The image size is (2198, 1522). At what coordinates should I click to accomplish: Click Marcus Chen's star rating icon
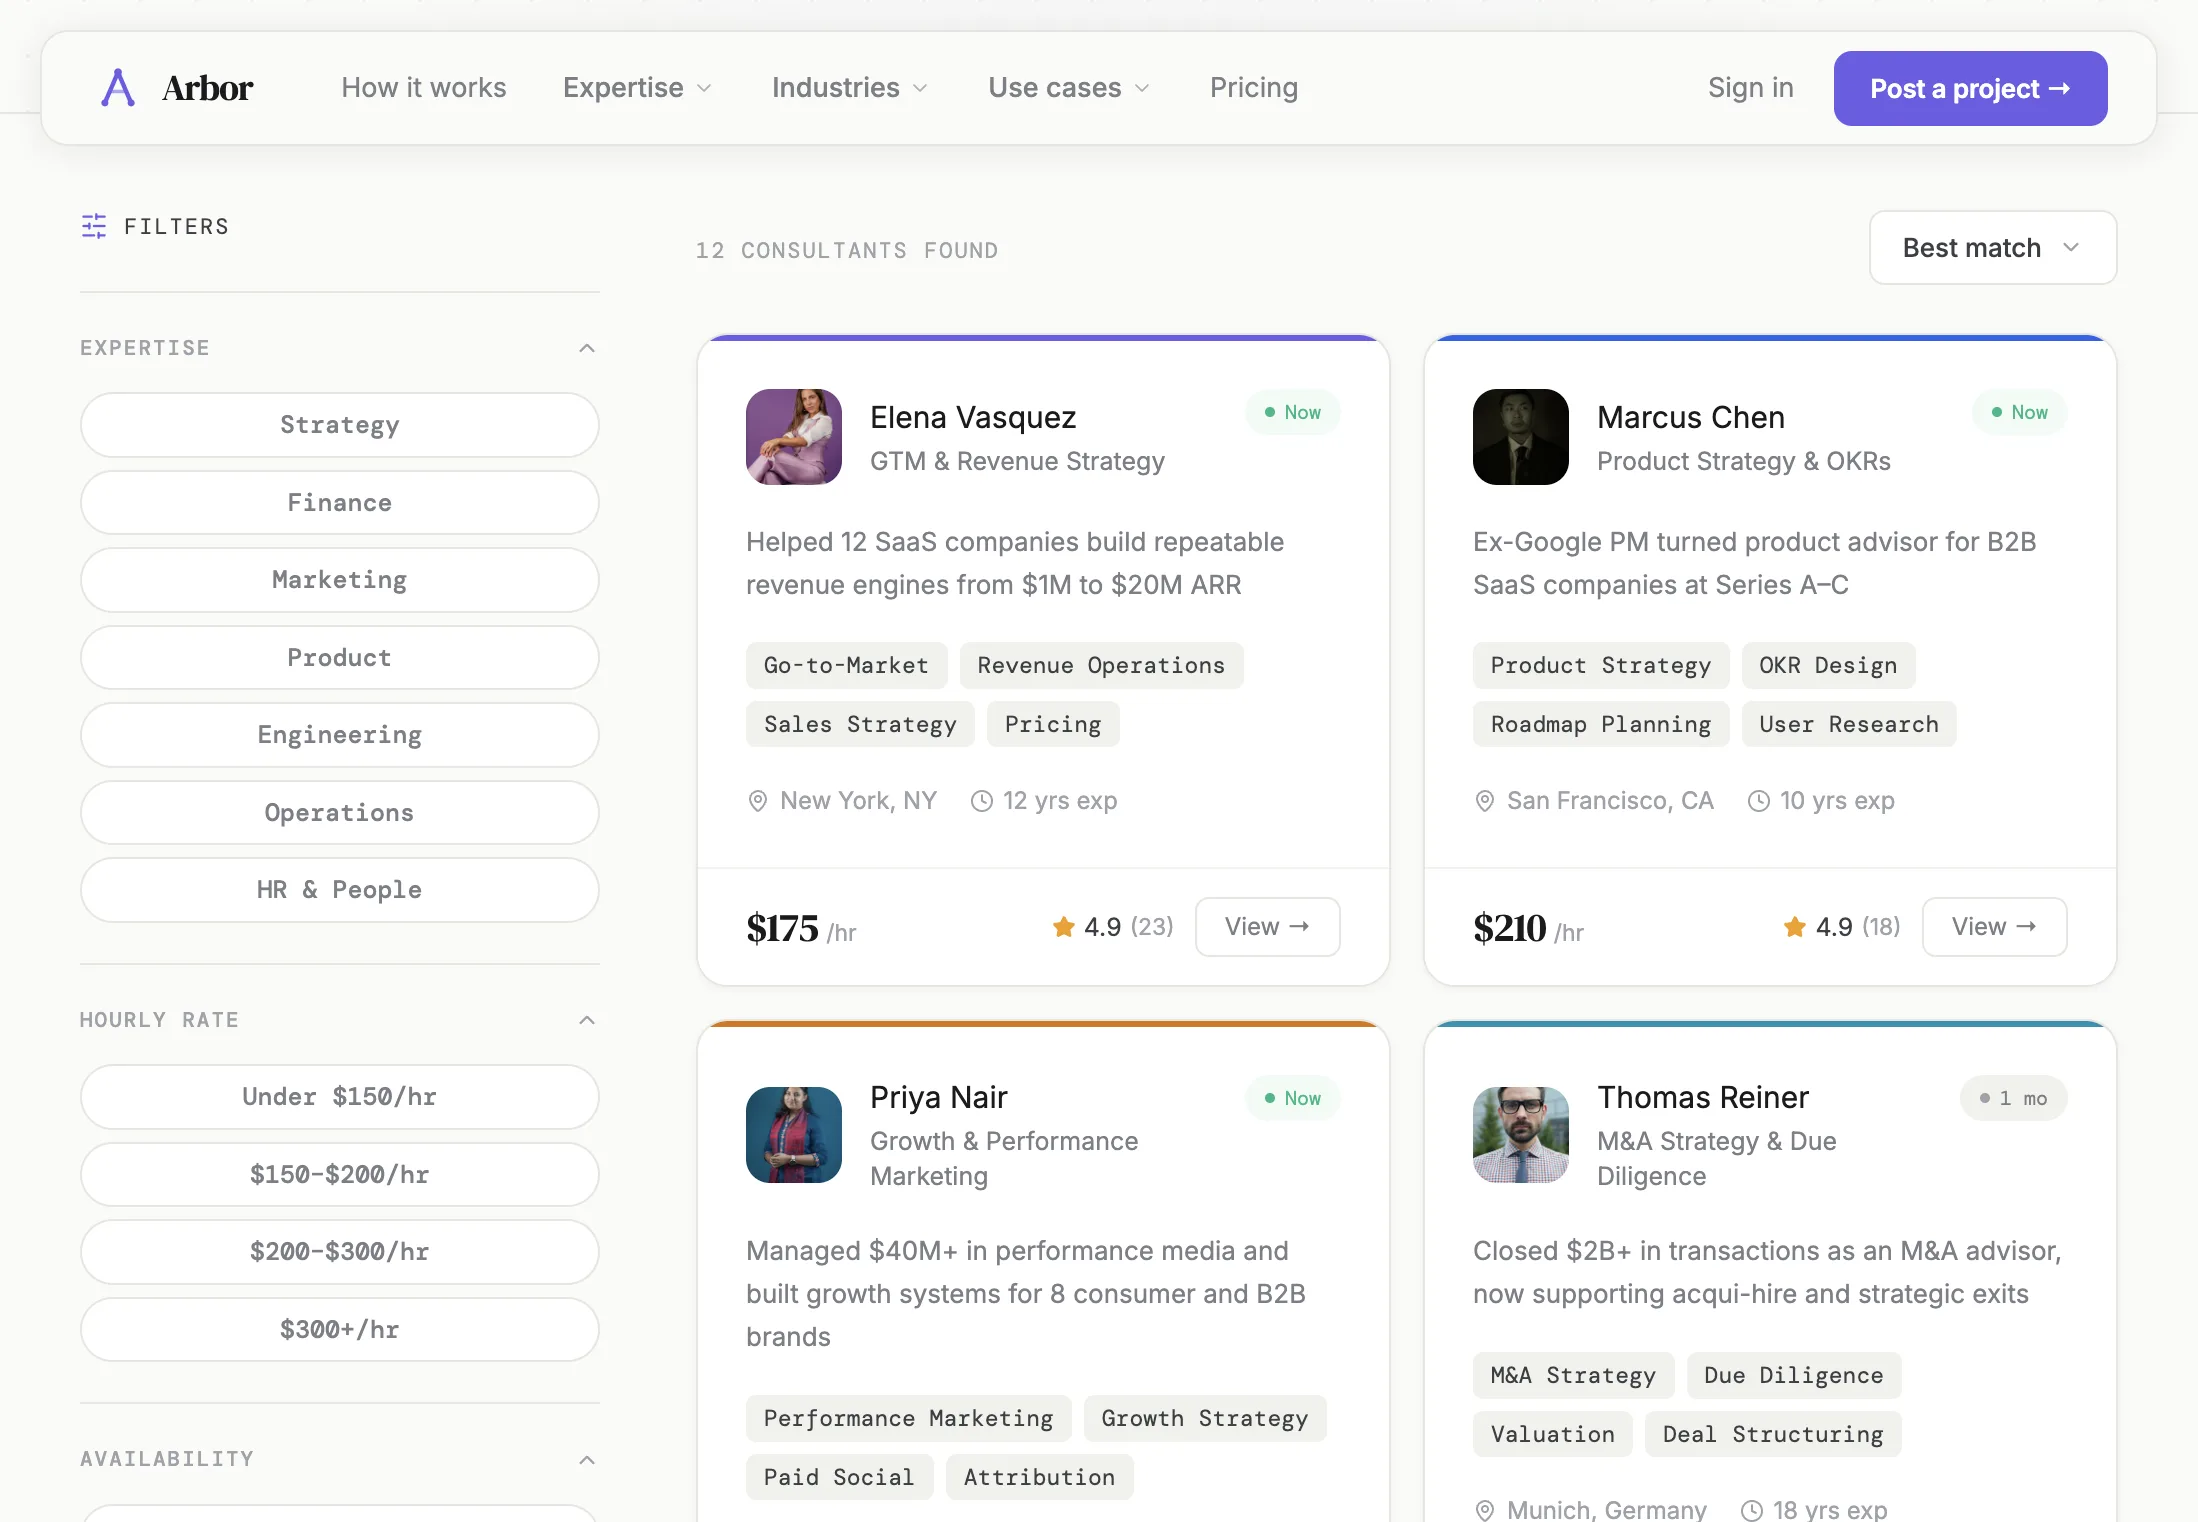(x=1794, y=927)
